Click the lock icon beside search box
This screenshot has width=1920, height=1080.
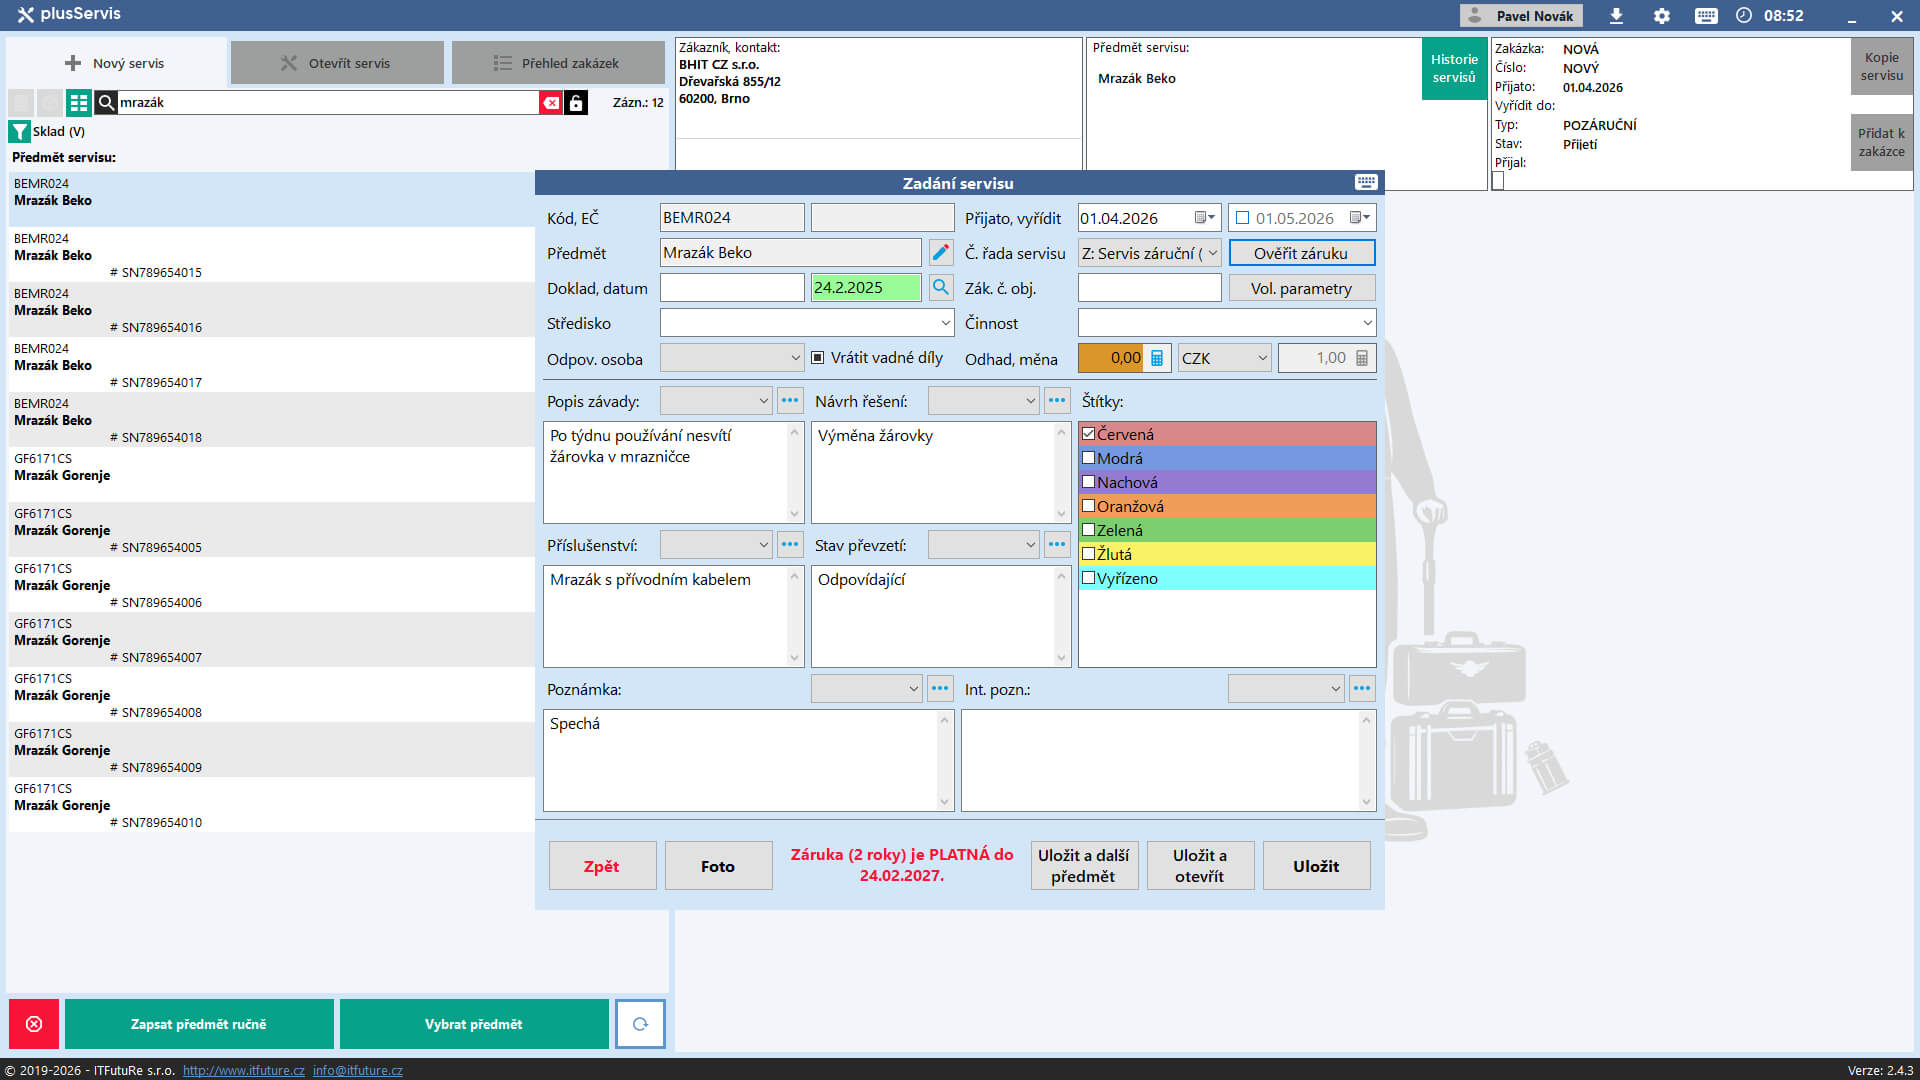(x=576, y=103)
